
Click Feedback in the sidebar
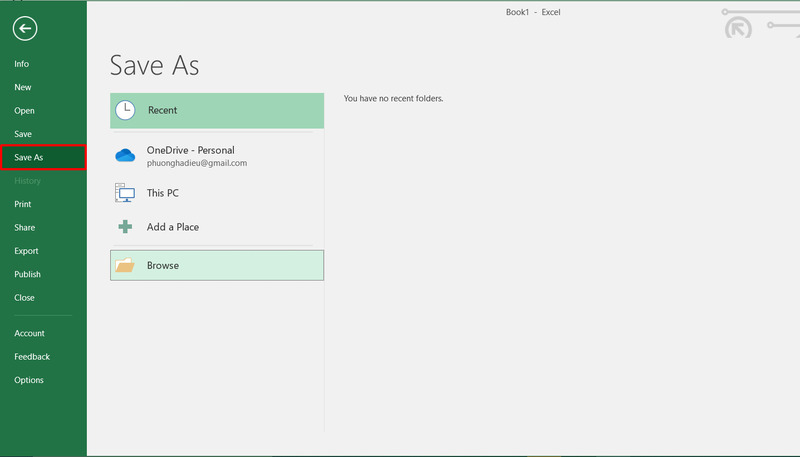click(x=32, y=356)
